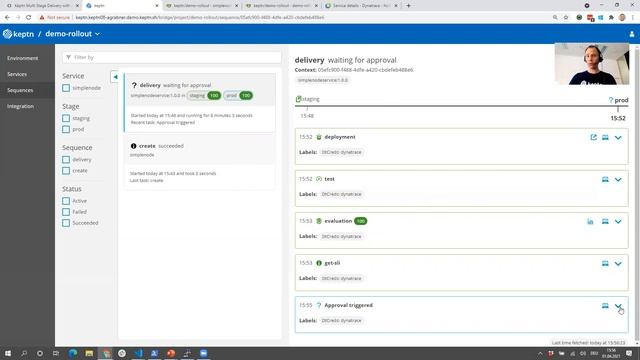This screenshot has height=360, width=640.
Task: Open the deployment external link icon
Action: pos(593,137)
